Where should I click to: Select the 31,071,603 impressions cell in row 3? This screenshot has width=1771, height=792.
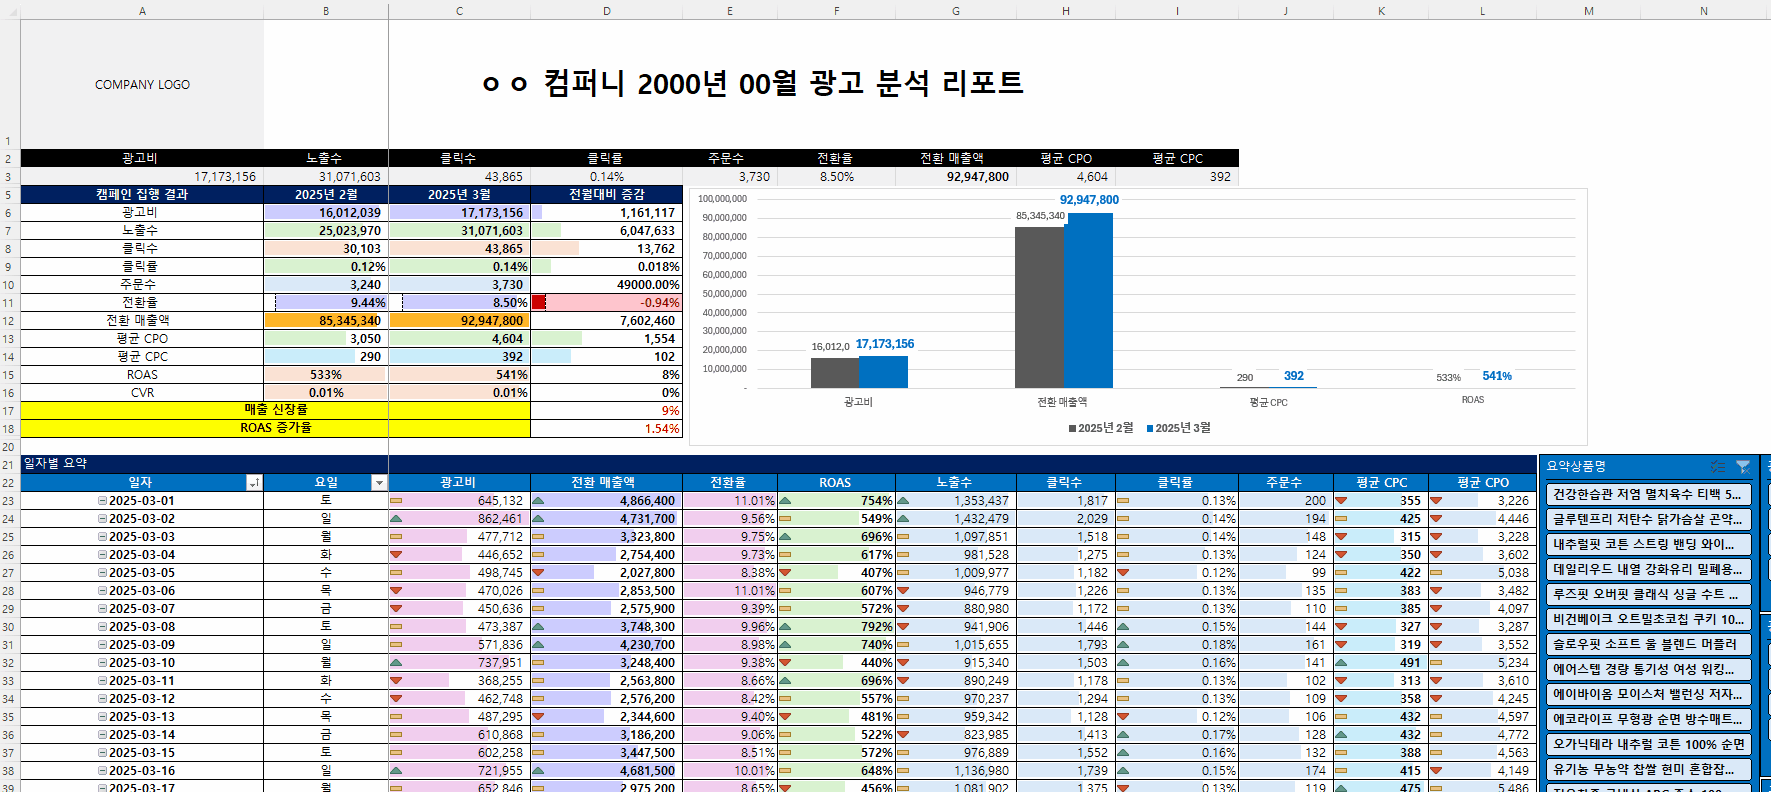pyautogui.click(x=326, y=177)
